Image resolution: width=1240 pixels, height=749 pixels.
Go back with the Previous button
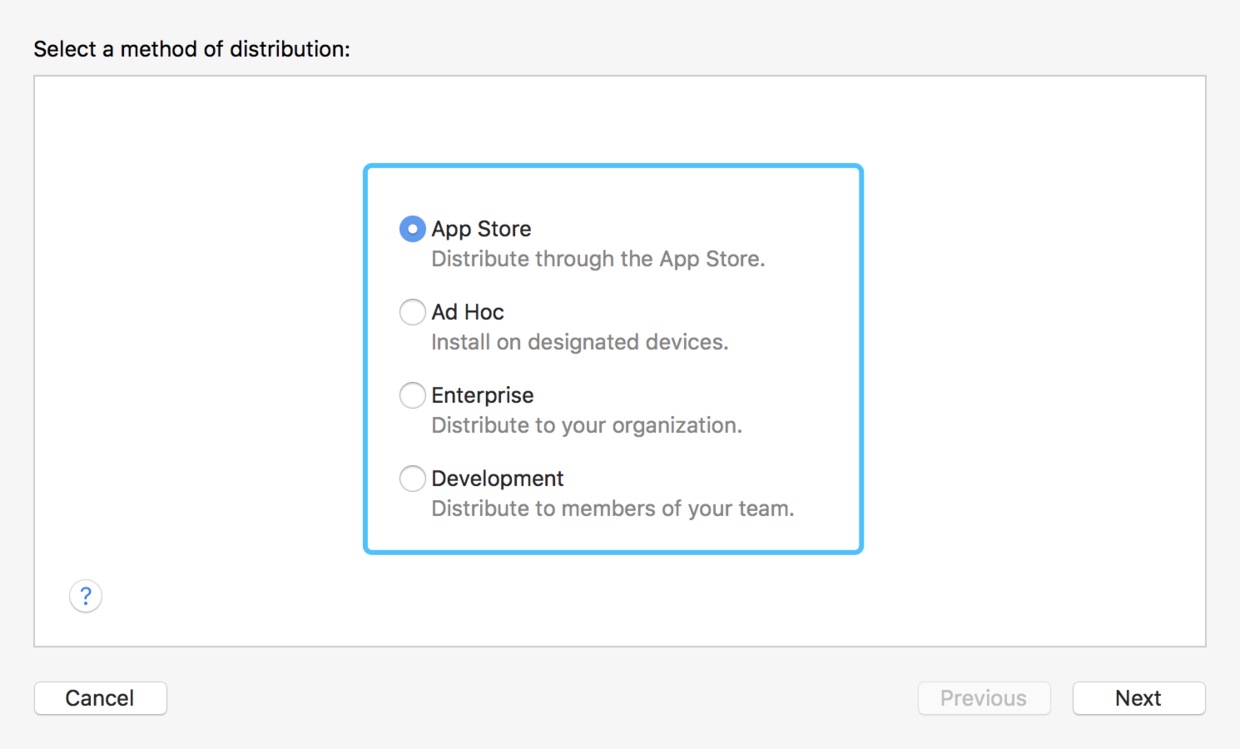983,698
